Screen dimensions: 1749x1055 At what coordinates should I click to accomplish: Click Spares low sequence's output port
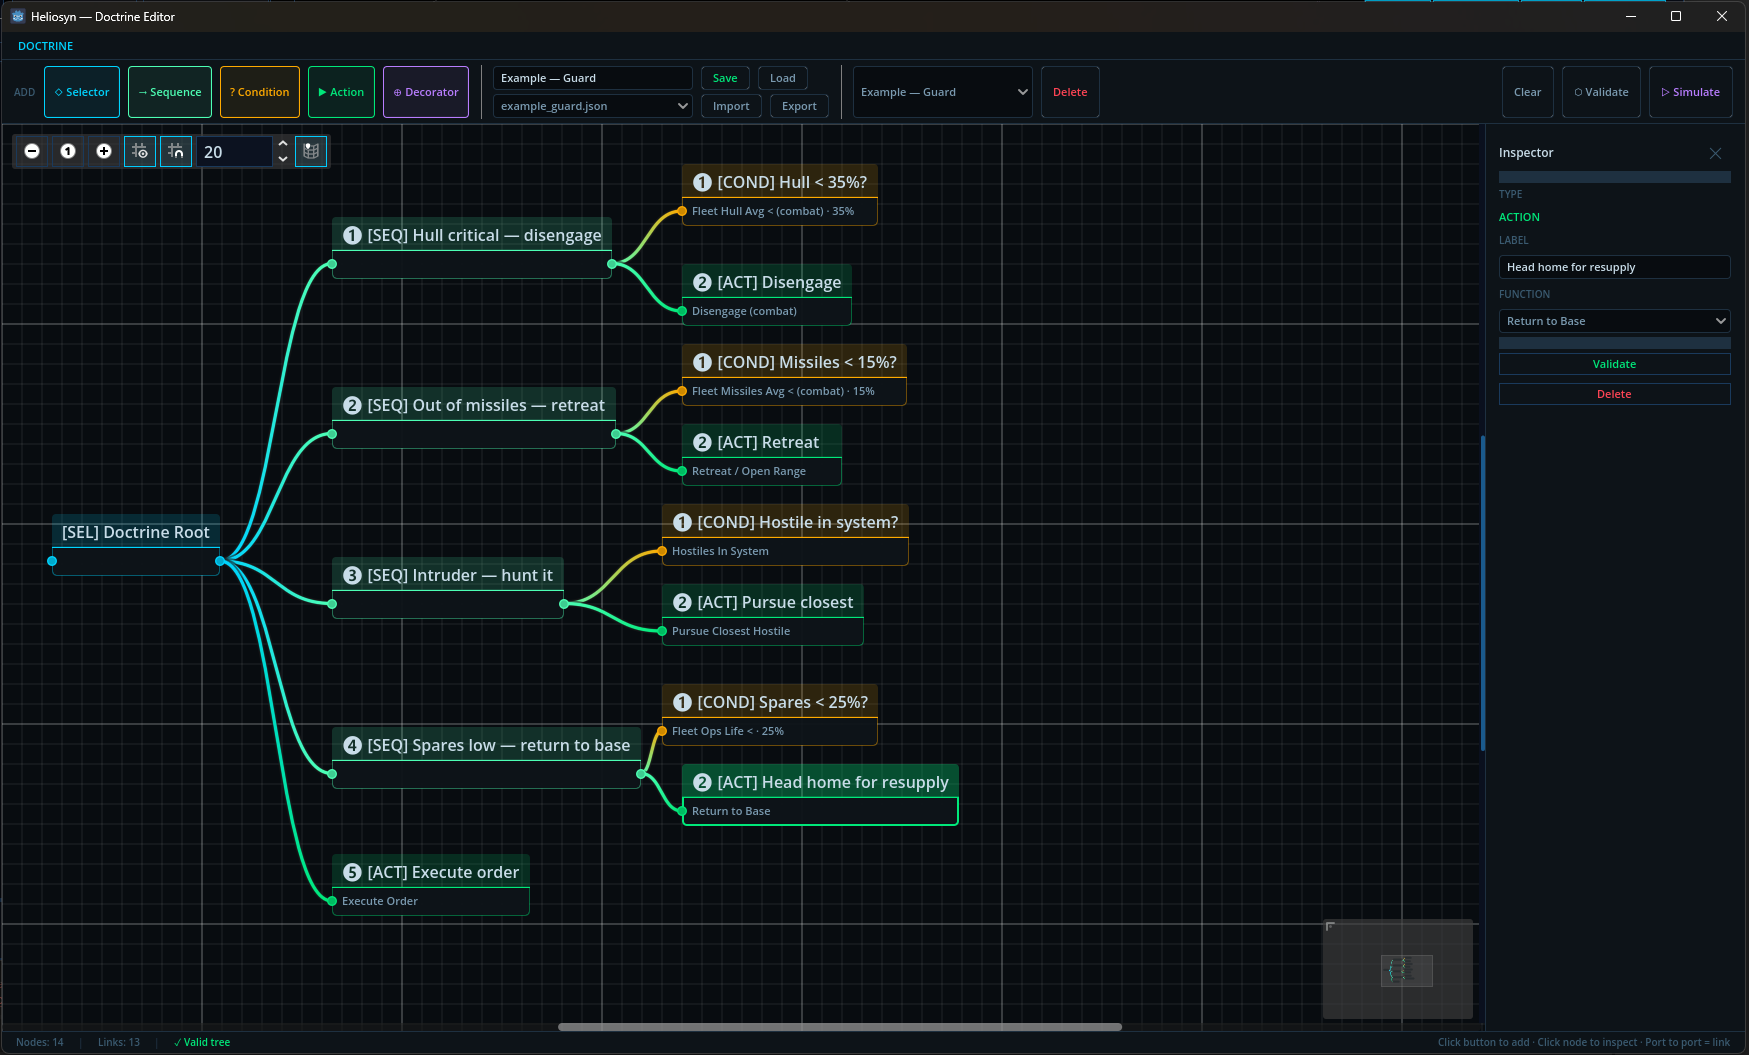[x=641, y=774]
